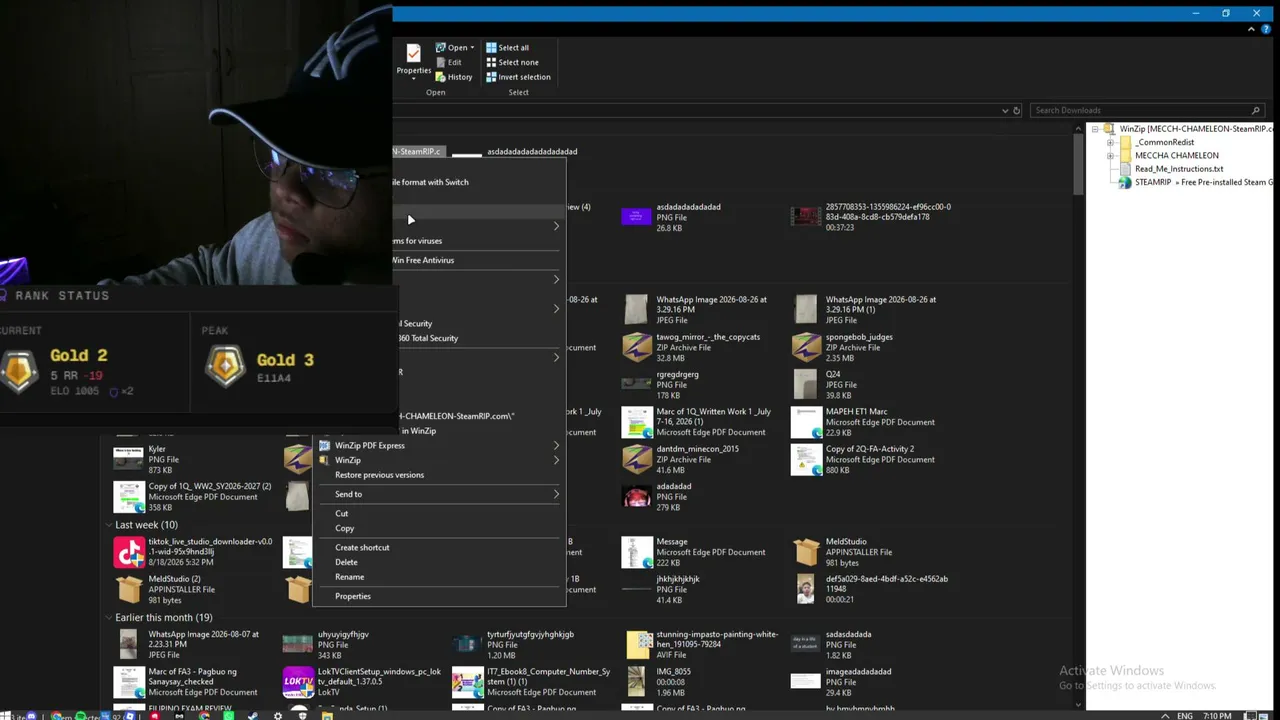Select the LokTVClientSetup installer icon
Viewport: 1280px width, 720px height.
pyautogui.click(x=298, y=682)
